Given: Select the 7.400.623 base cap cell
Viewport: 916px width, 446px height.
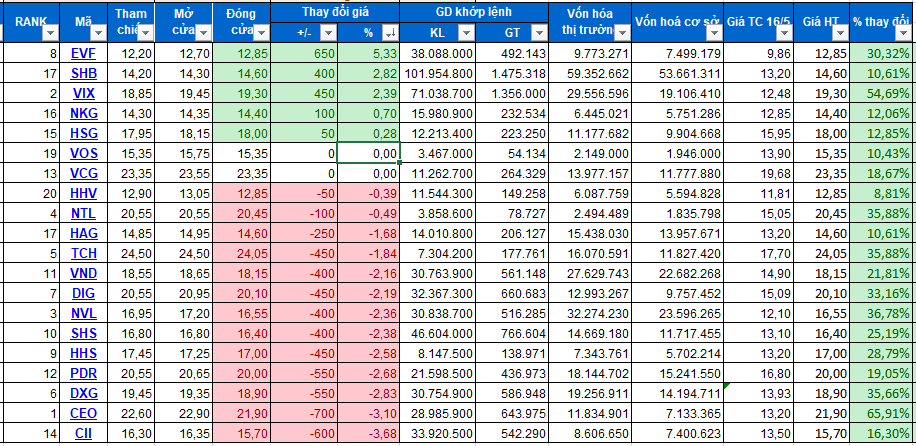Looking at the screenshot, I should (677, 433).
